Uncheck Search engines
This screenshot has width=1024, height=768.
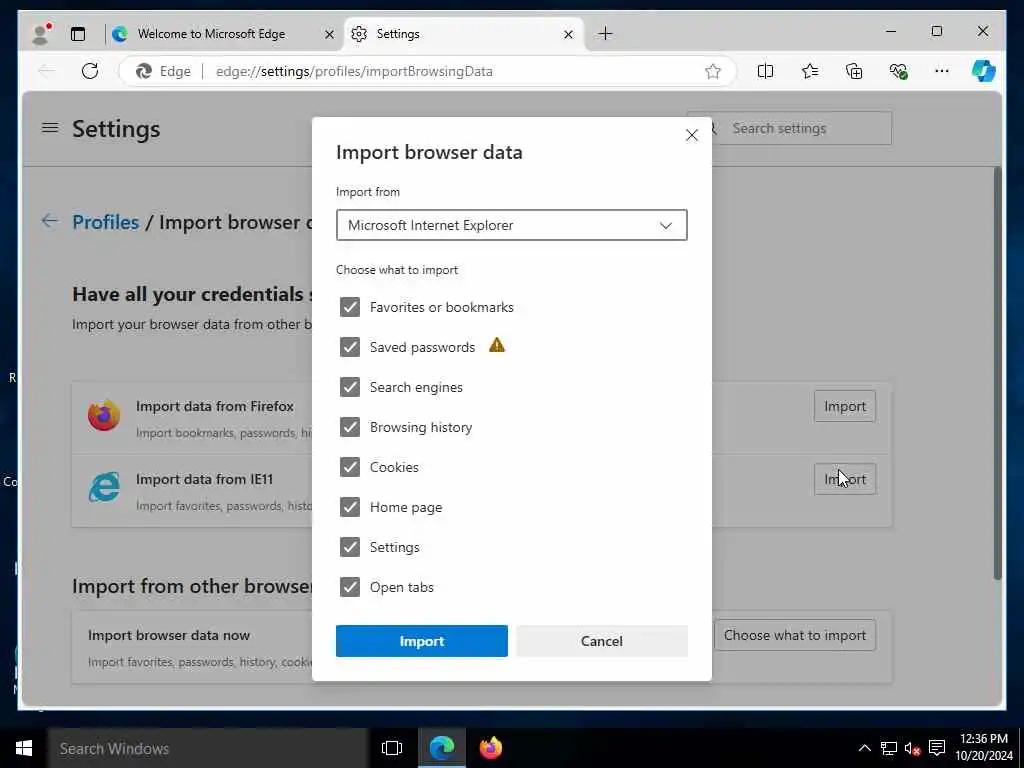point(350,387)
